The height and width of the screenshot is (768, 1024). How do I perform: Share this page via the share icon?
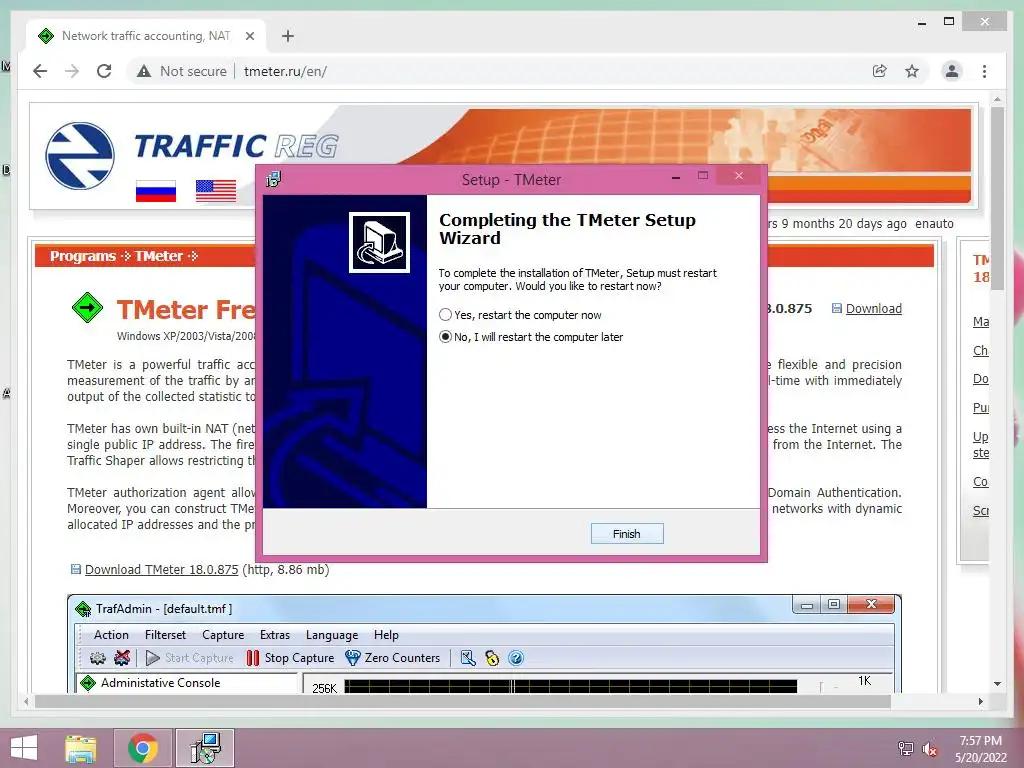point(880,71)
